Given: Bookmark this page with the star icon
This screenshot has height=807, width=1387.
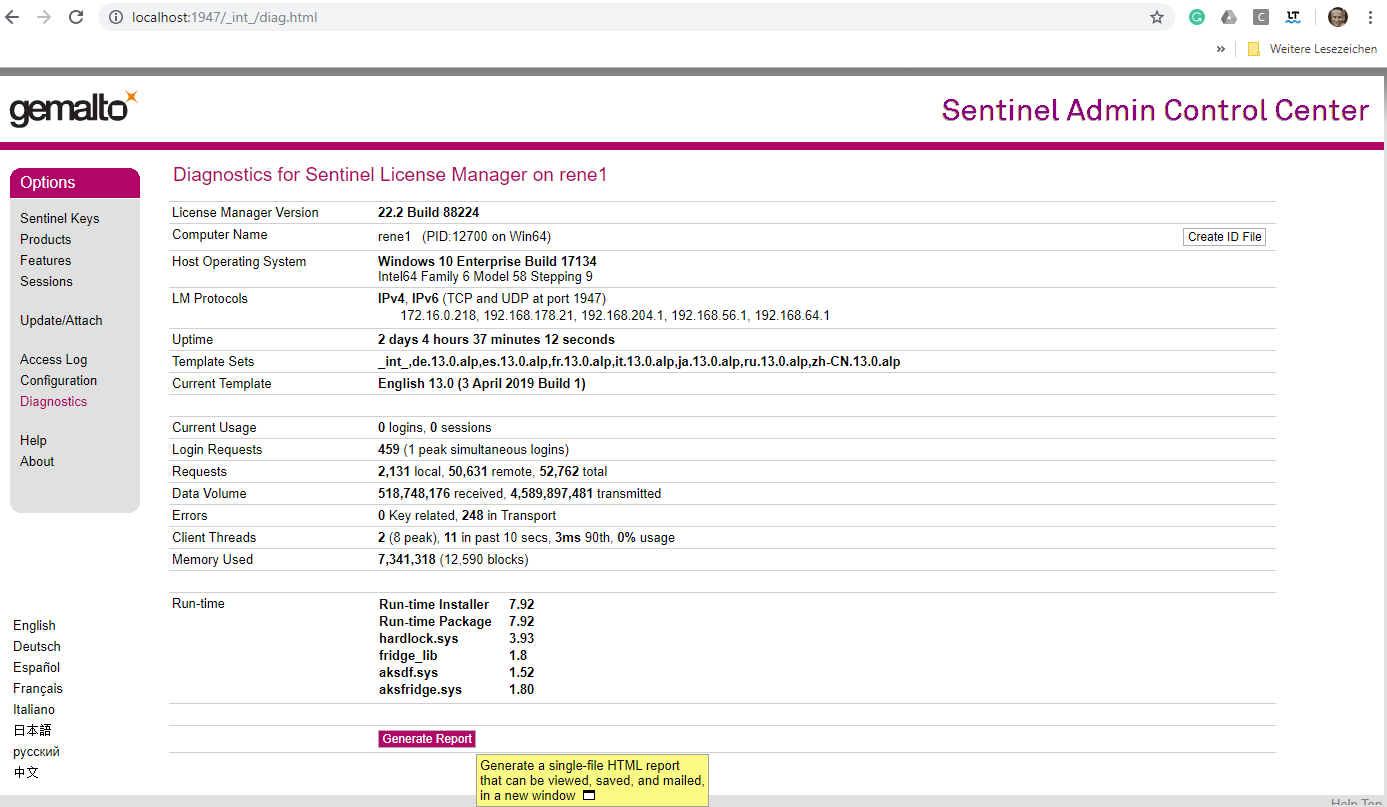Looking at the screenshot, I should tap(1157, 17).
